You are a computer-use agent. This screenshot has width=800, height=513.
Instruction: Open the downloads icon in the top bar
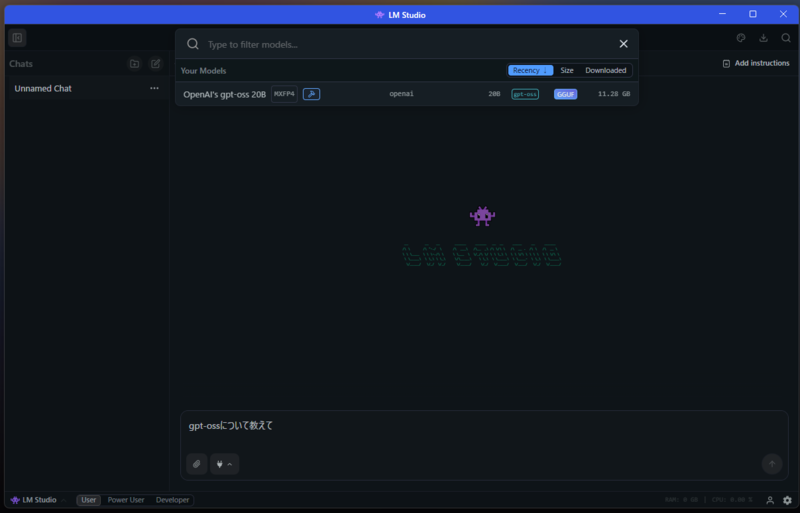pos(764,38)
